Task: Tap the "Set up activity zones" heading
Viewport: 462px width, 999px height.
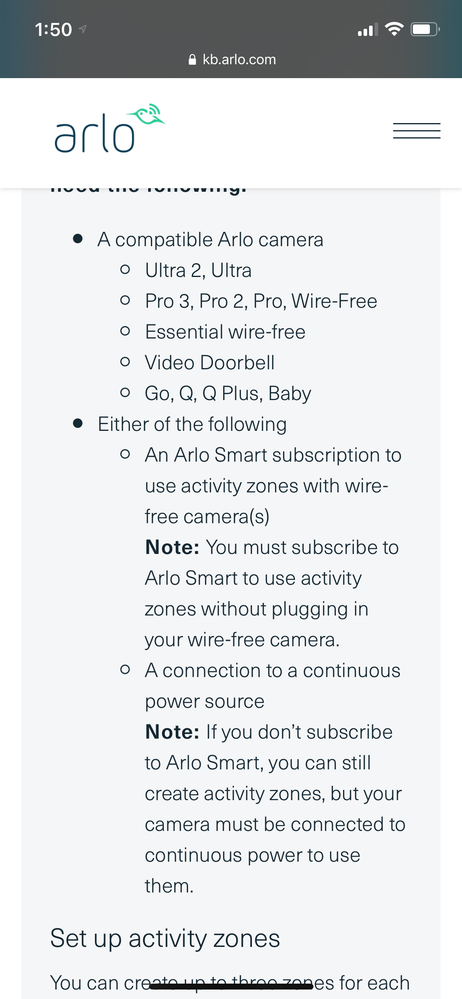Action: coord(165,938)
